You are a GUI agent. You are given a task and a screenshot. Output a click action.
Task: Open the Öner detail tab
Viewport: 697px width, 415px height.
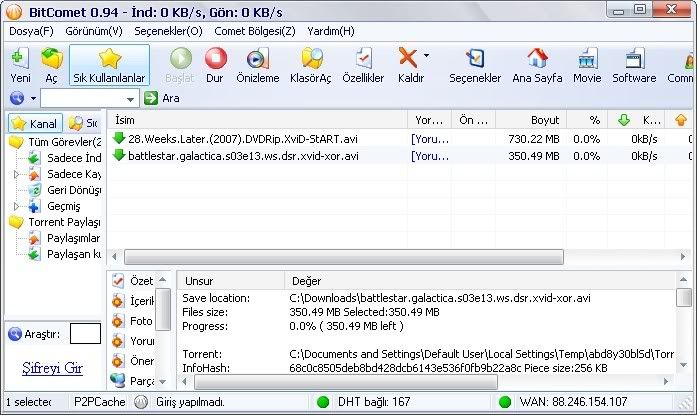coord(132,361)
